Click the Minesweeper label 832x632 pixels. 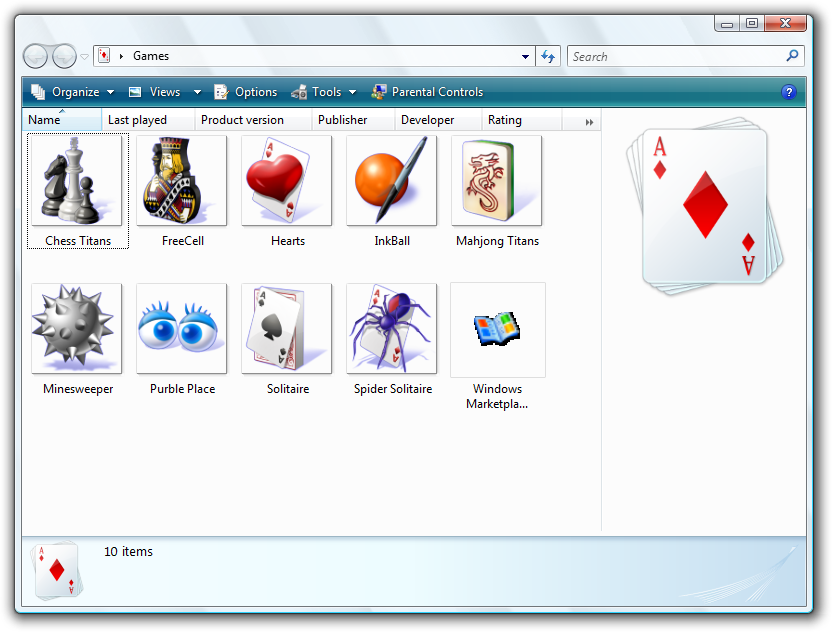[78, 389]
